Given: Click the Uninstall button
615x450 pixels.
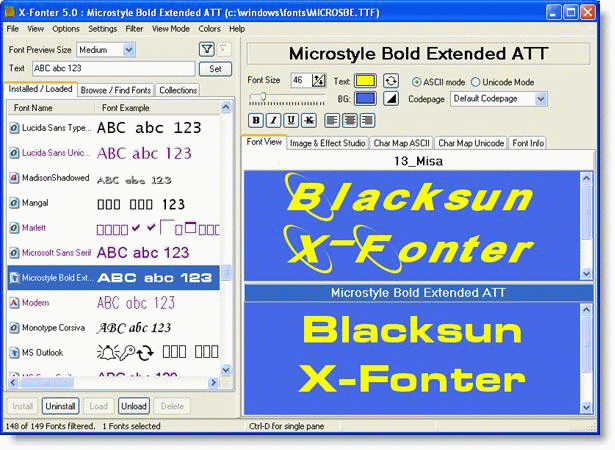Looking at the screenshot, I should click(x=60, y=406).
